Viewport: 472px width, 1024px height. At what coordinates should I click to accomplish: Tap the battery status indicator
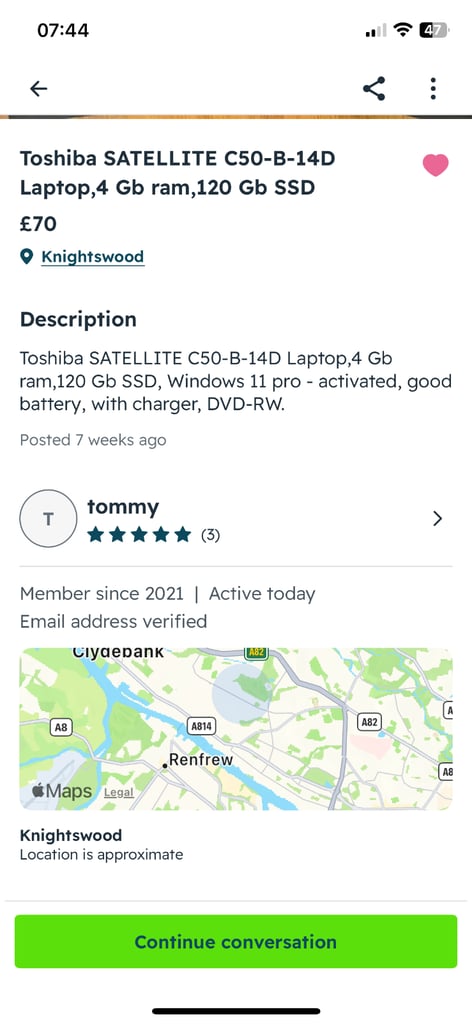pyautogui.click(x=433, y=30)
